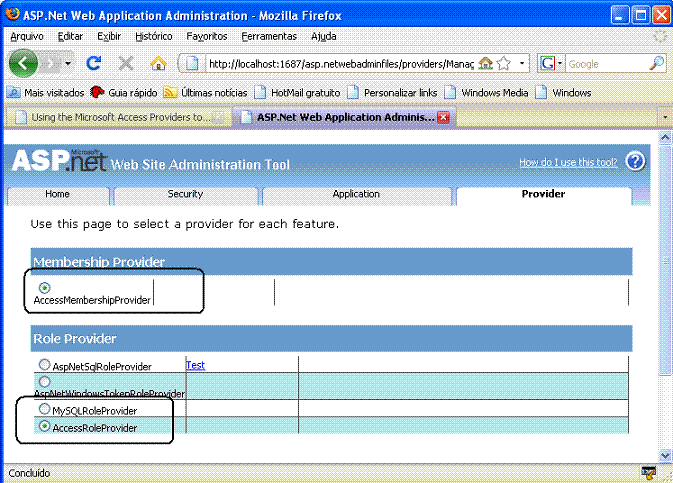This screenshot has height=483, width=673.
Task: Start search with magnifier icon
Action: click(x=657, y=64)
